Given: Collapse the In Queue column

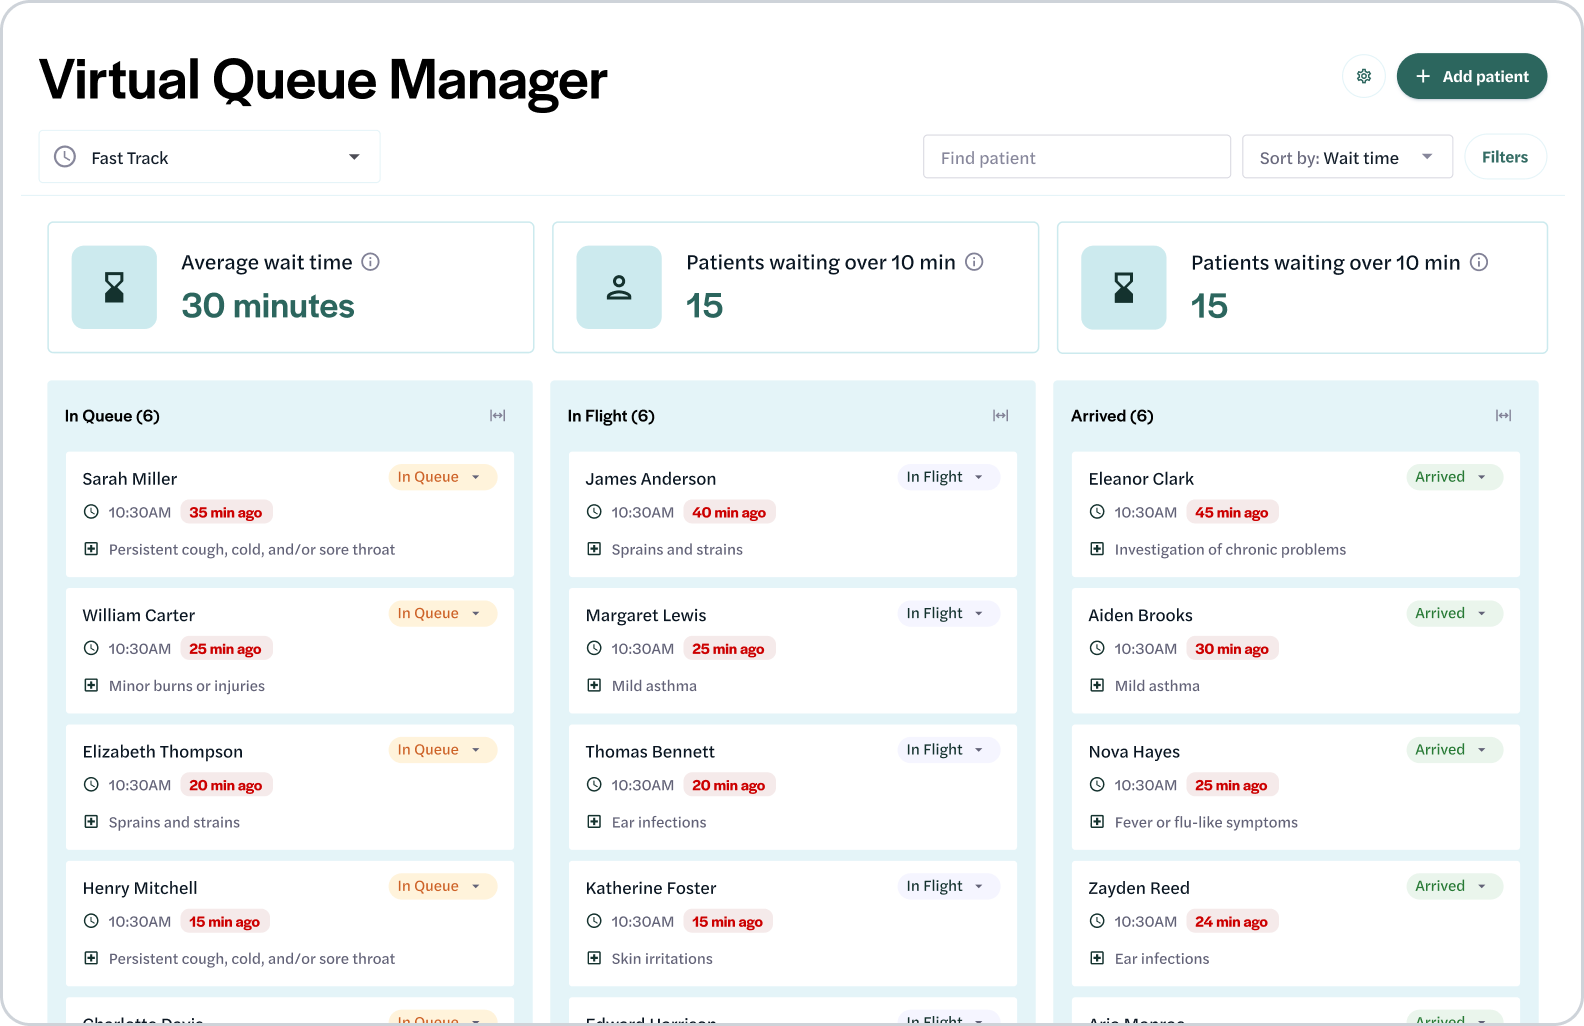Looking at the screenshot, I should click(498, 416).
